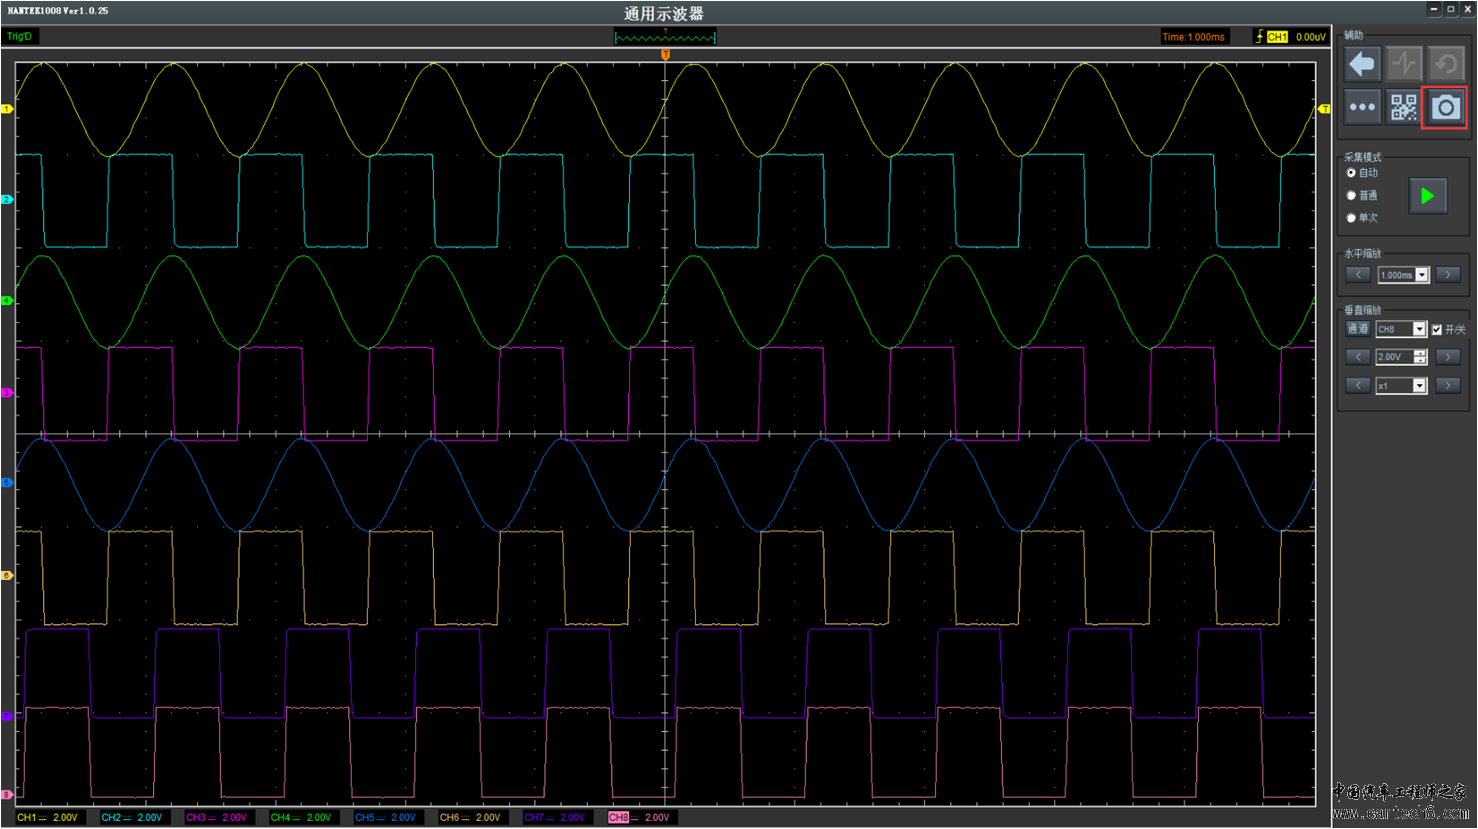
Task: Click right arrow beside the 2.00V field
Action: click(1448, 357)
